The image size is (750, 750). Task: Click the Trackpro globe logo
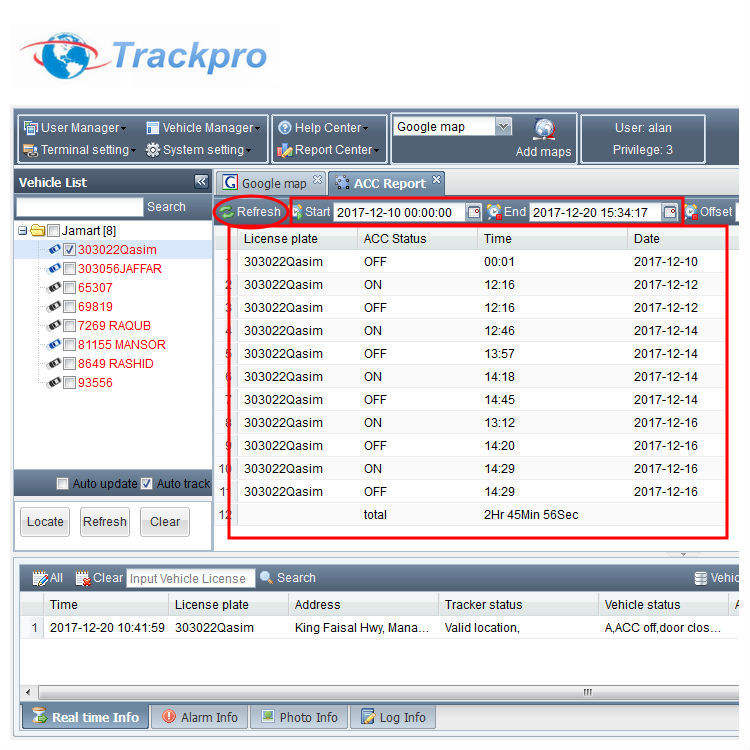tap(66, 55)
